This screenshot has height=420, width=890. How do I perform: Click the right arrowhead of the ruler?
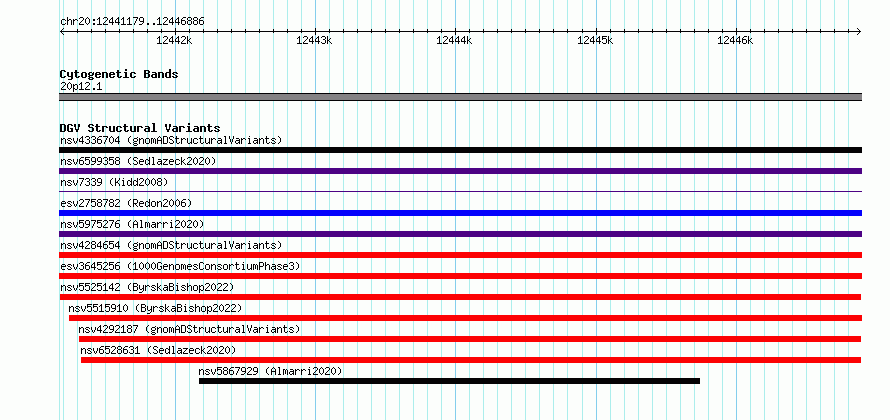[859, 31]
